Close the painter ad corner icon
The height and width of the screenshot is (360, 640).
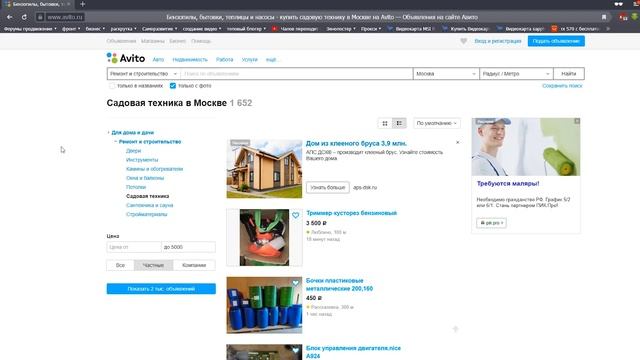pyautogui.click(x=577, y=121)
